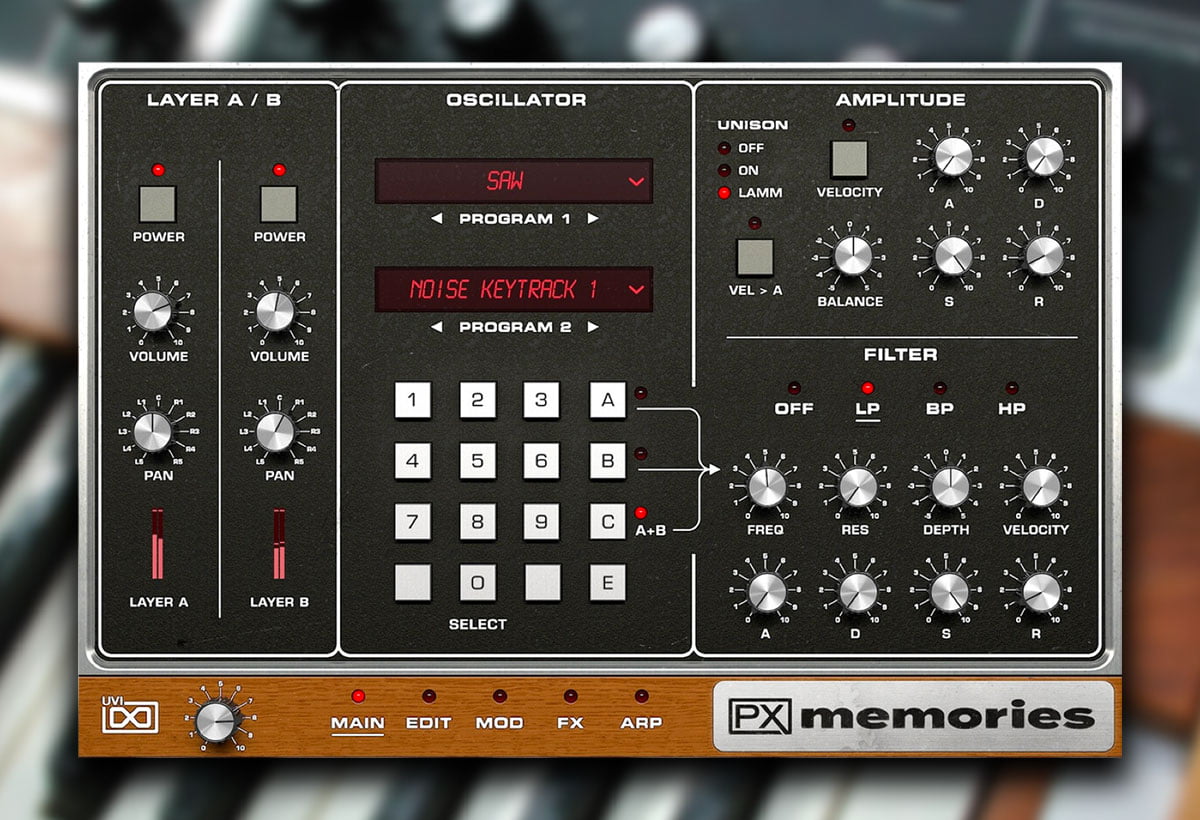Toggle the Layer B power button
The image size is (1200, 820).
[x=279, y=204]
